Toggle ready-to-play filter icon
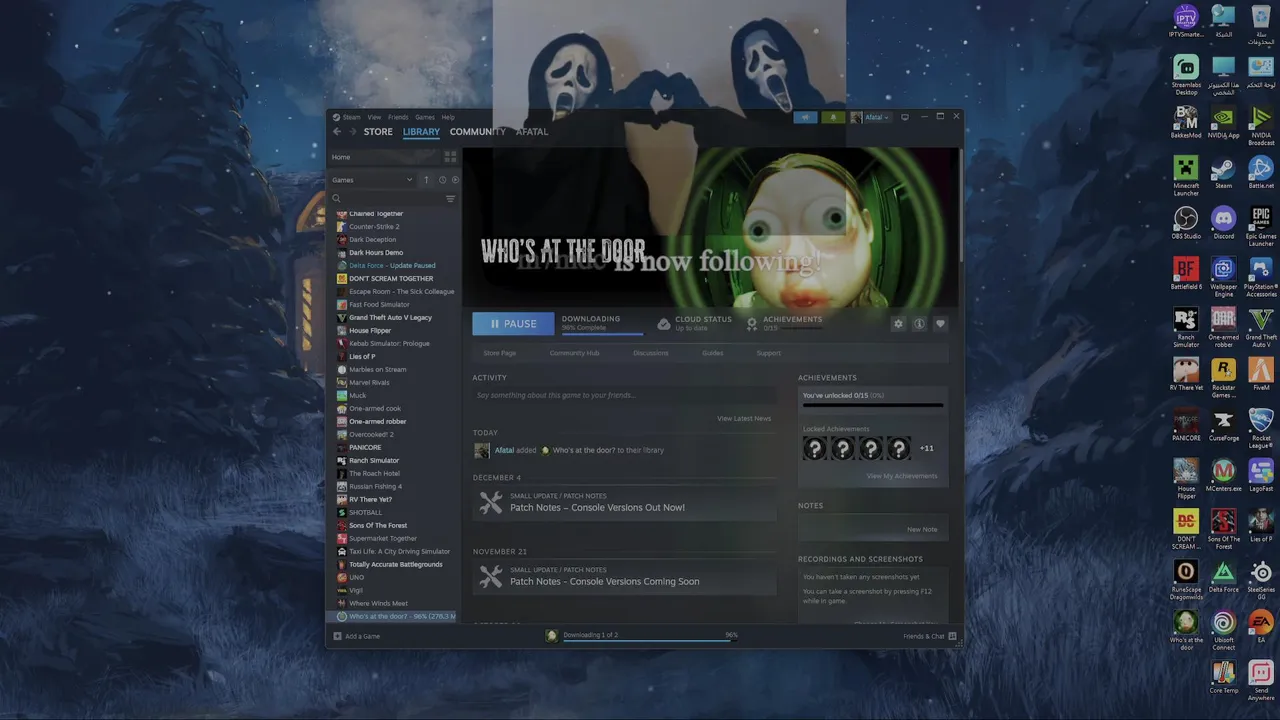The width and height of the screenshot is (1280, 720). tap(455, 180)
